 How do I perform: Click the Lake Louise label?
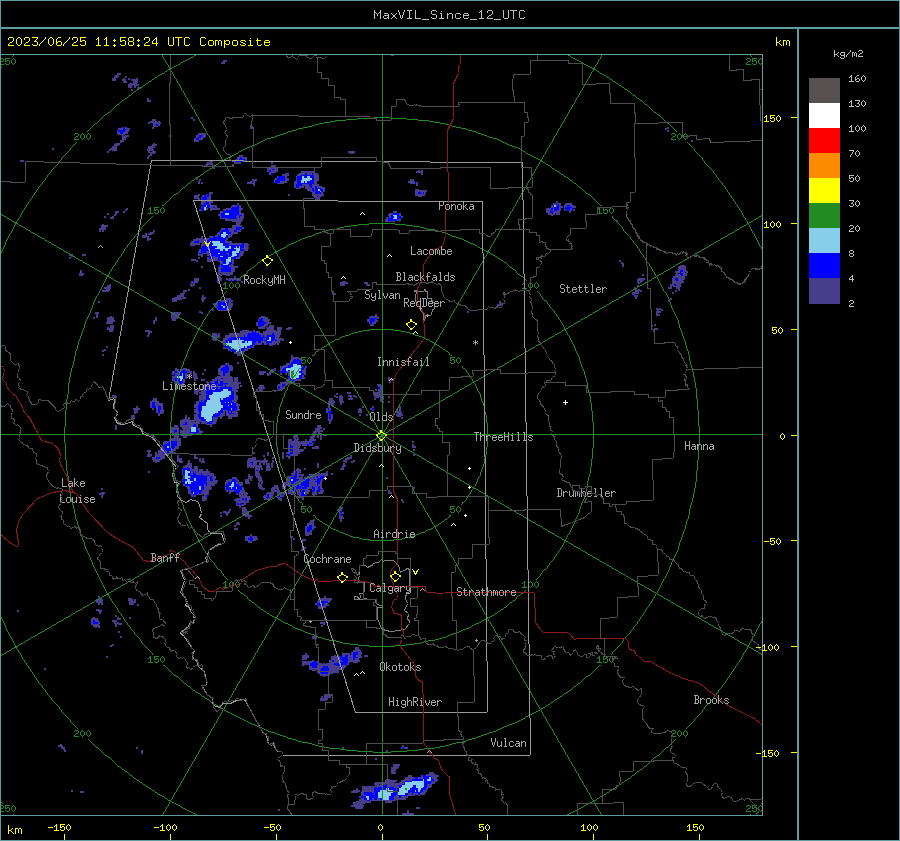[x=77, y=491]
